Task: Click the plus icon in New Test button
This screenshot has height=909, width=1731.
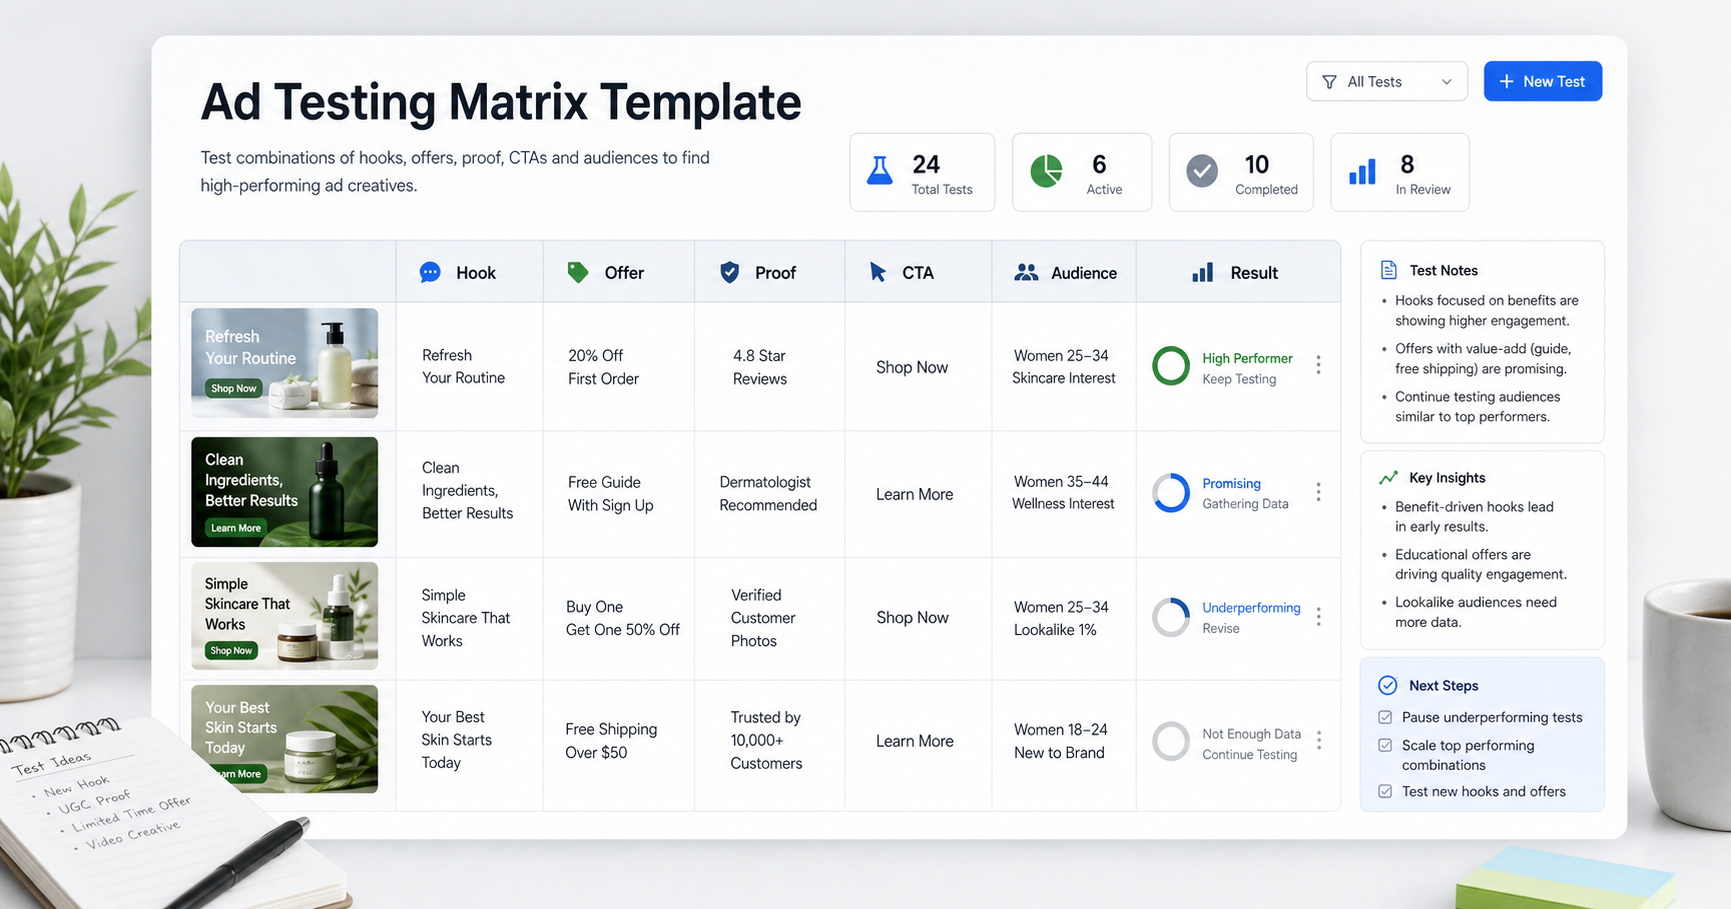Action: tap(1506, 82)
